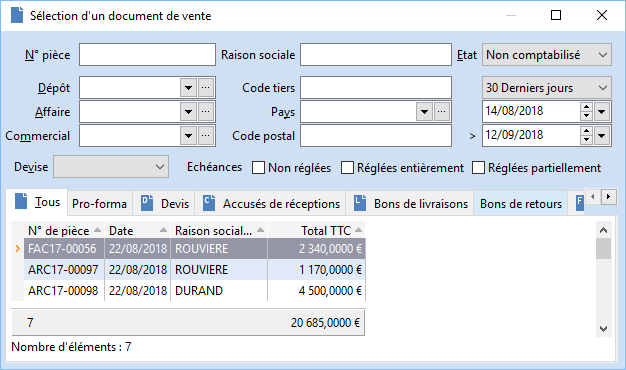Switch to the Devis tab
The image size is (626, 370).
coord(165,204)
